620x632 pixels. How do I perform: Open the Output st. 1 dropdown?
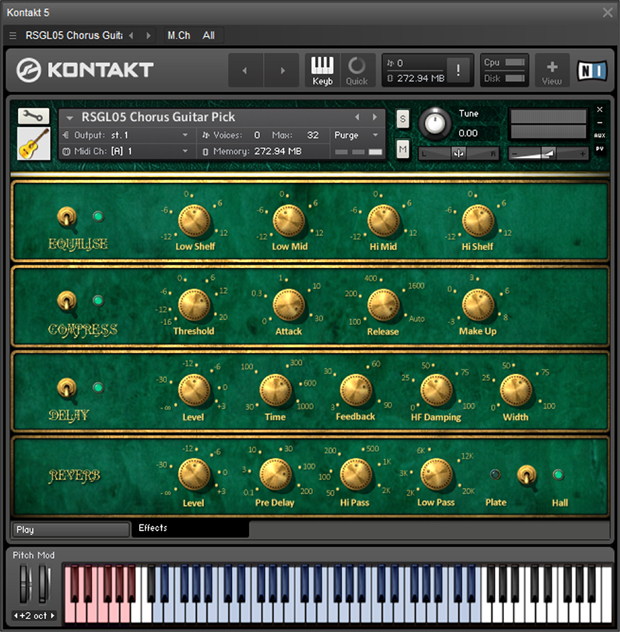pos(126,135)
